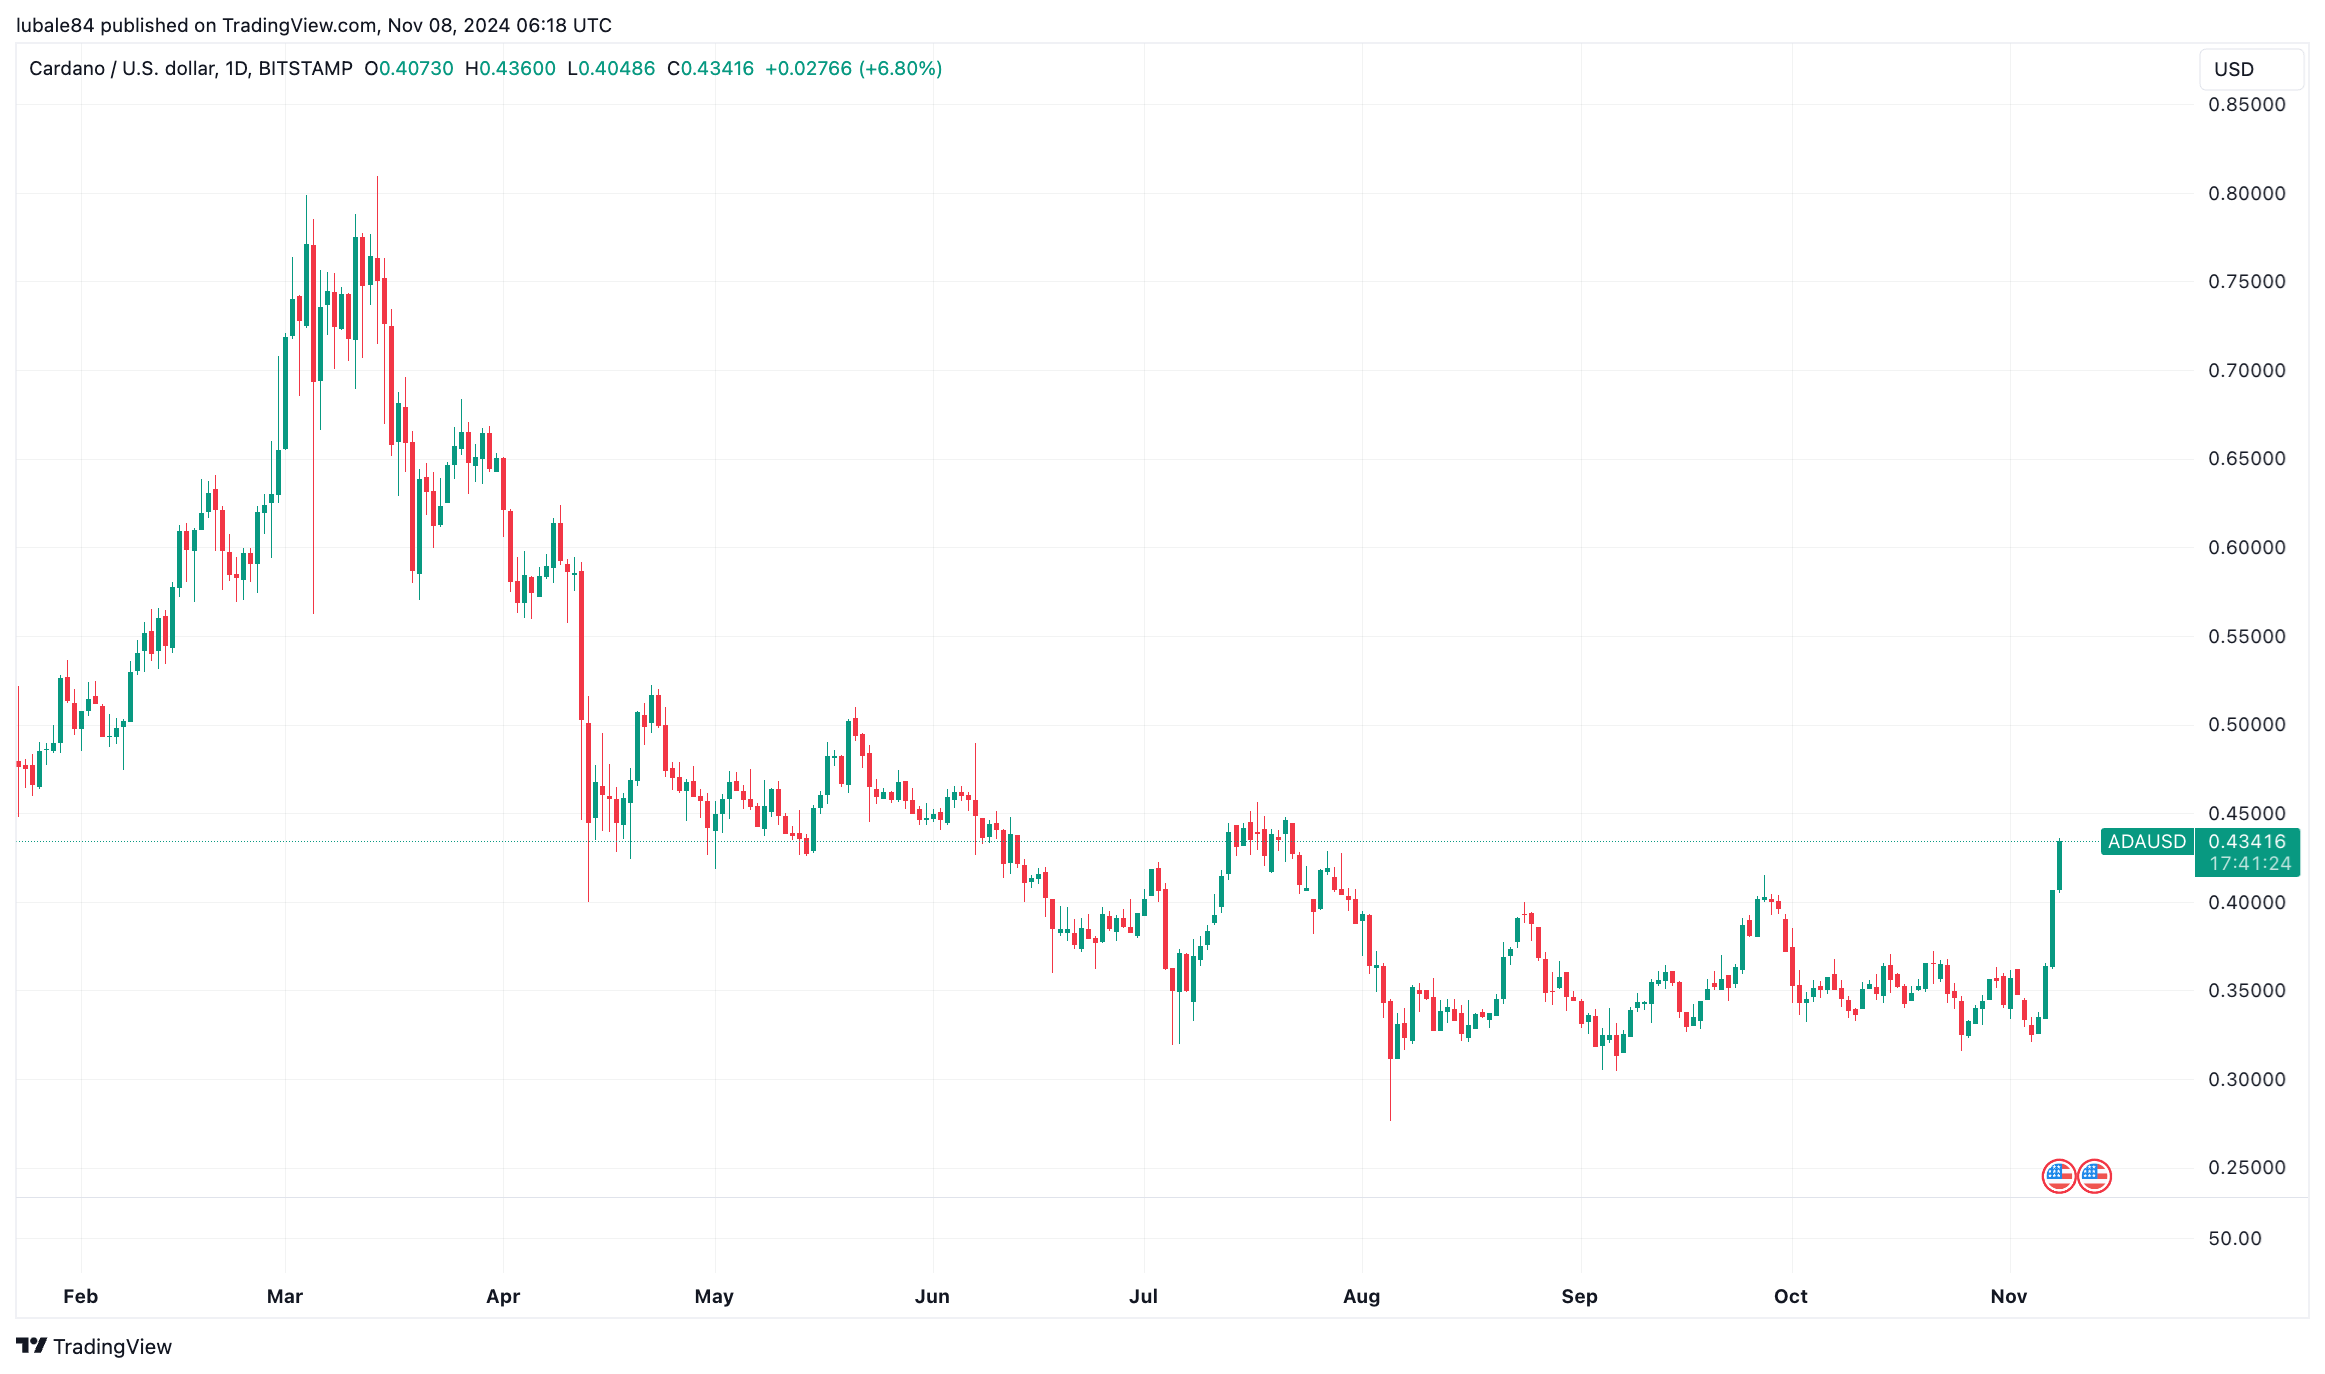Click the close value C0.43416
The image size is (2325, 1374).
point(710,68)
